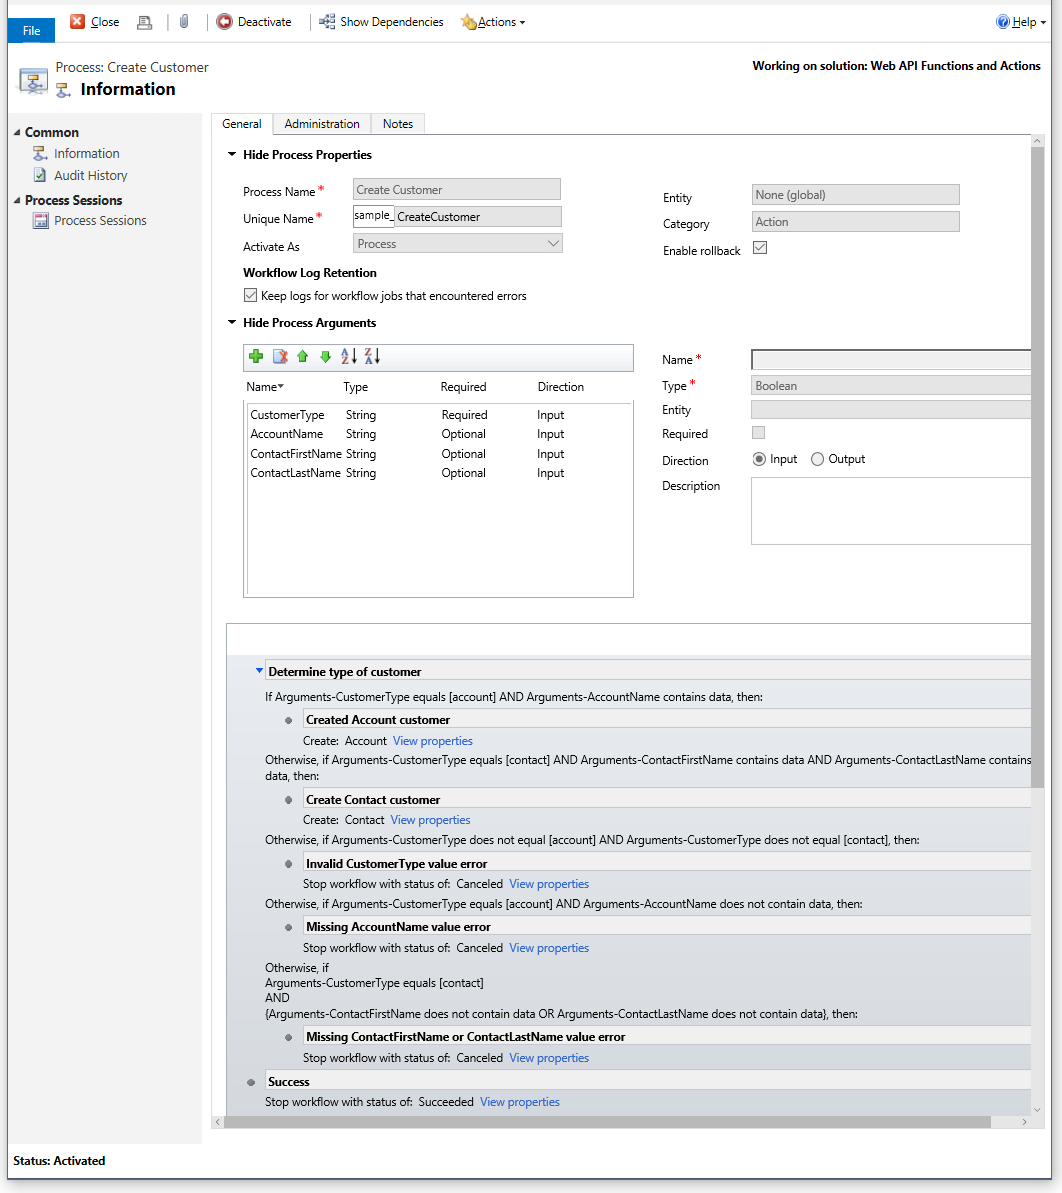Toggle Keep logs for workflow jobs checkbox

point(250,296)
